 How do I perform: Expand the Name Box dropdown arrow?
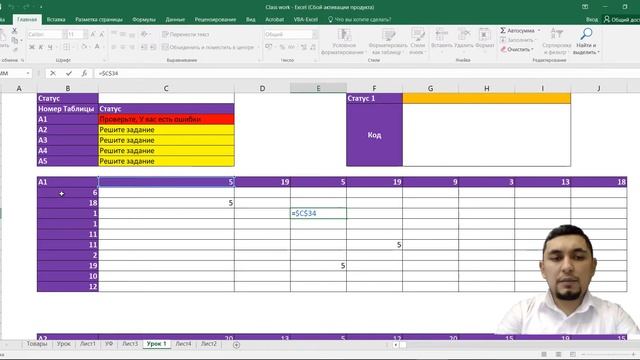coord(28,73)
